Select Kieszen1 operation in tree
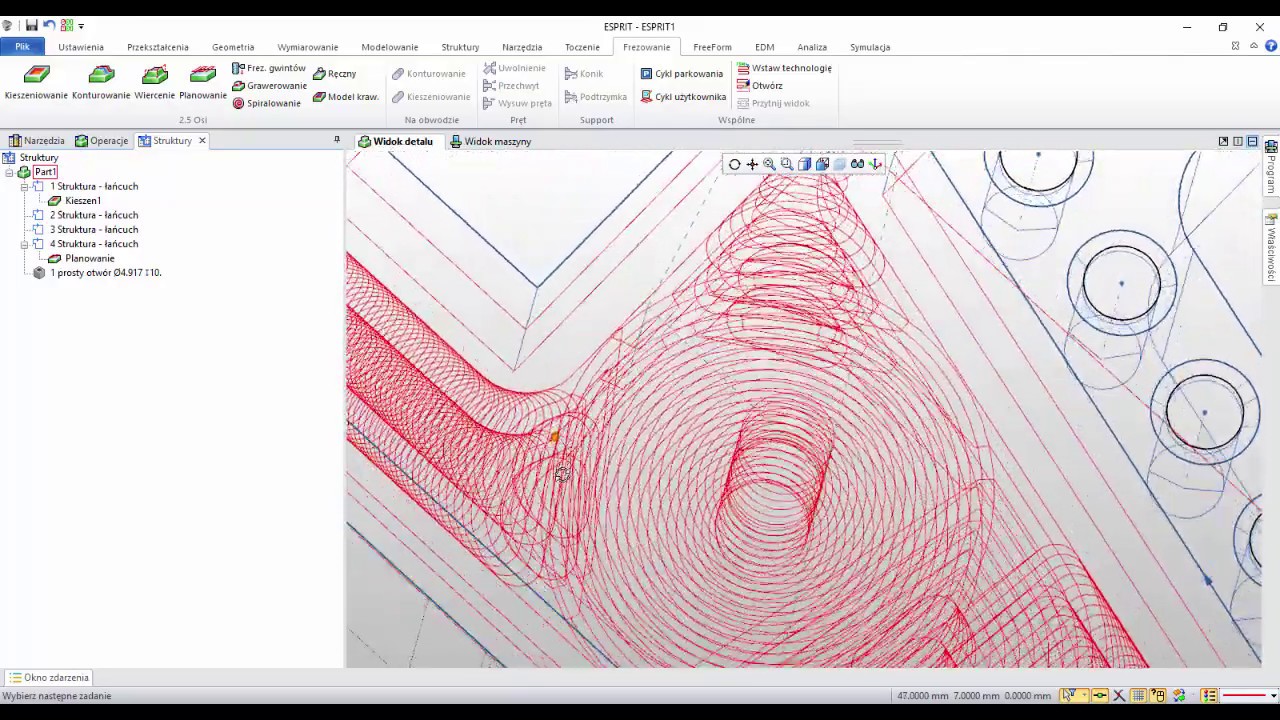Viewport: 1280px width, 720px height. click(x=83, y=201)
